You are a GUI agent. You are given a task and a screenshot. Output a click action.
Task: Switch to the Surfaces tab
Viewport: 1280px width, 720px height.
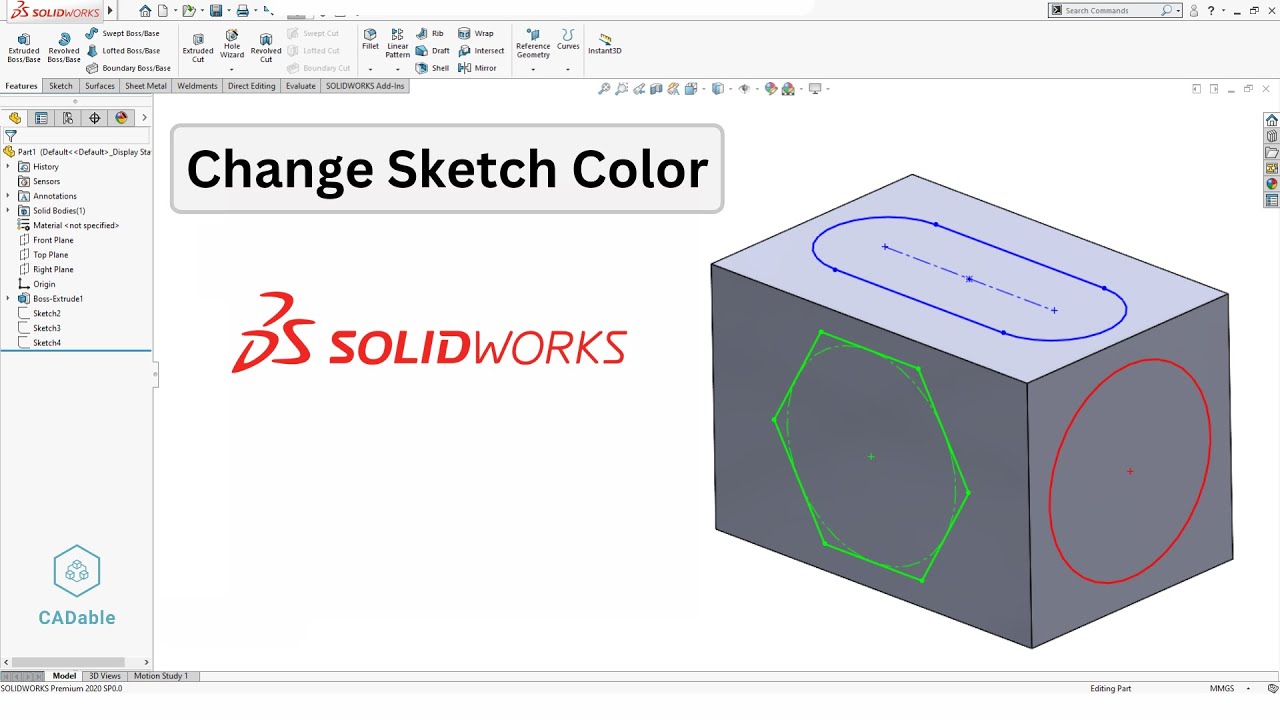point(100,86)
